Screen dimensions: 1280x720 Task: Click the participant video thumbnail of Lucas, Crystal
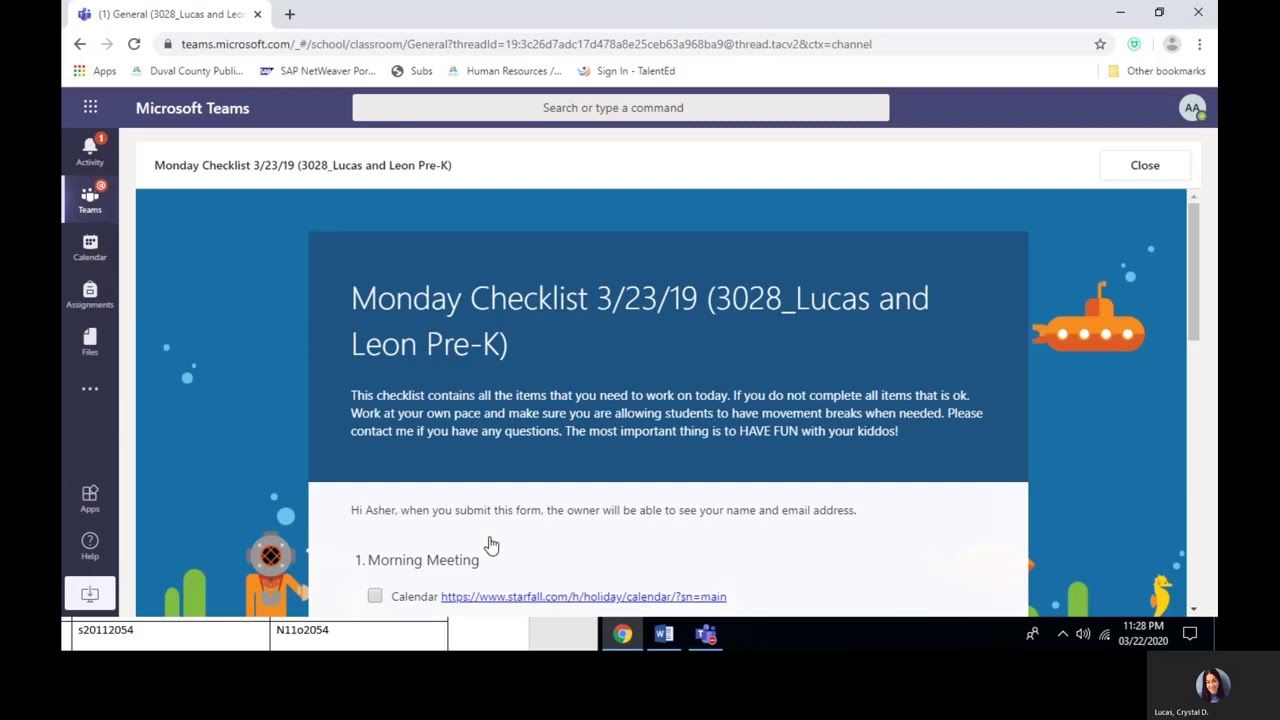click(1212, 686)
